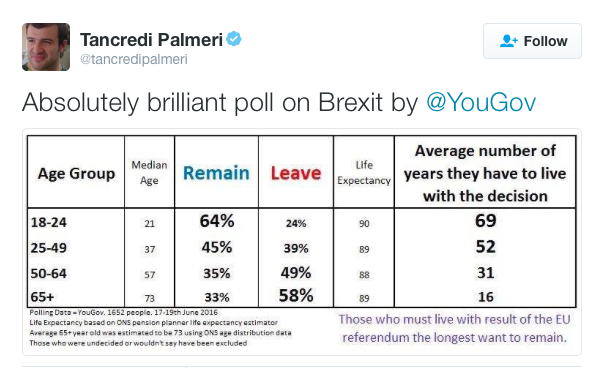Click the Follow button
The height and width of the screenshot is (368, 592).
pyautogui.click(x=532, y=41)
